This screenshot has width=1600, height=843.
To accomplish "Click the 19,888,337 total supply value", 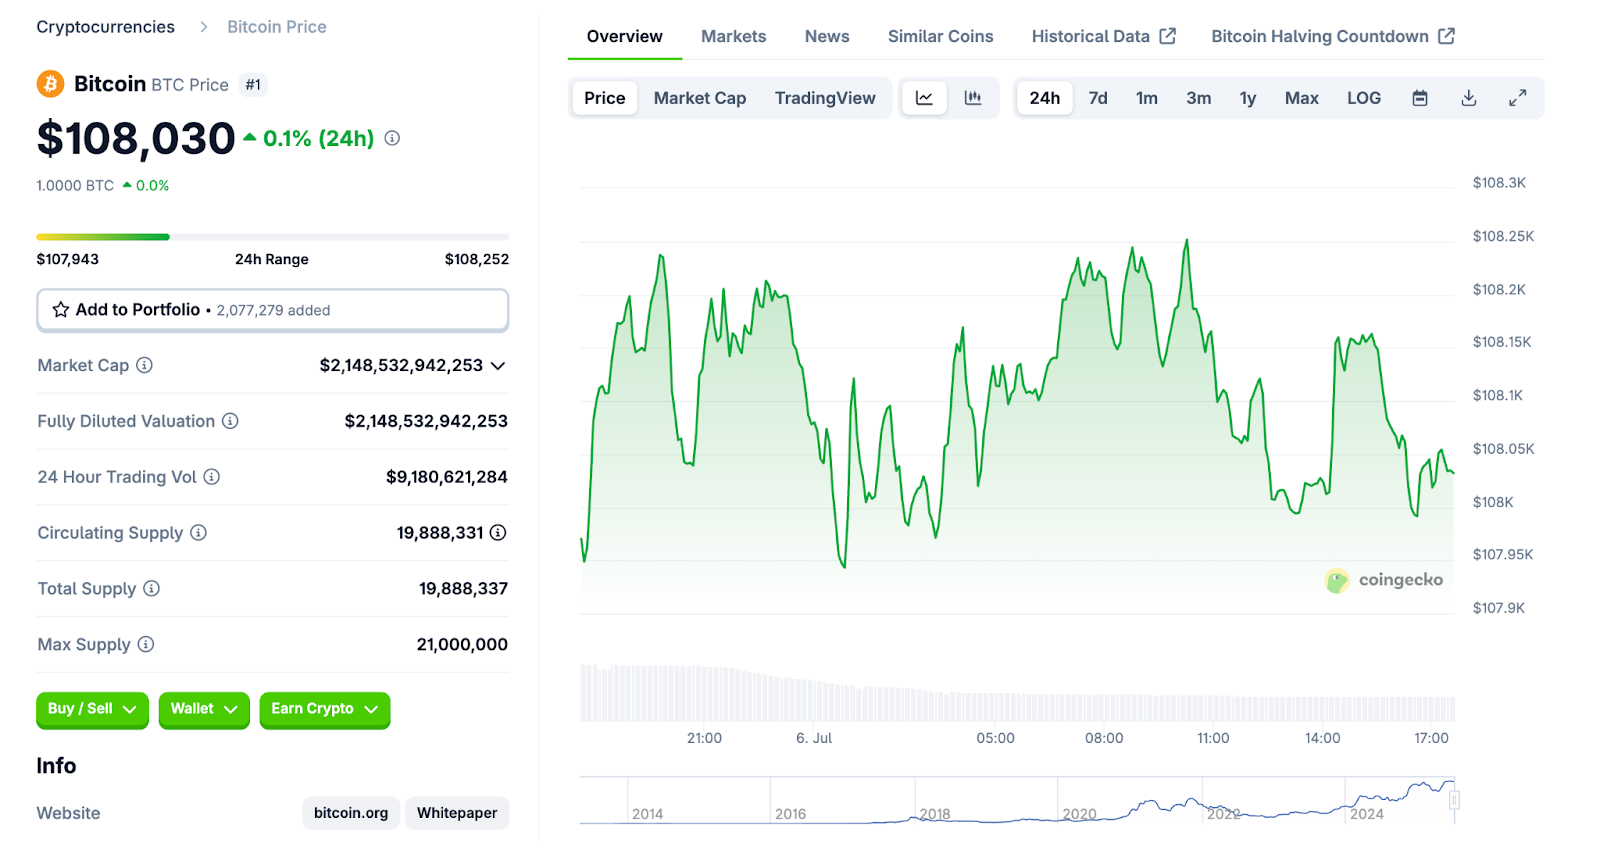I will 463,589.
